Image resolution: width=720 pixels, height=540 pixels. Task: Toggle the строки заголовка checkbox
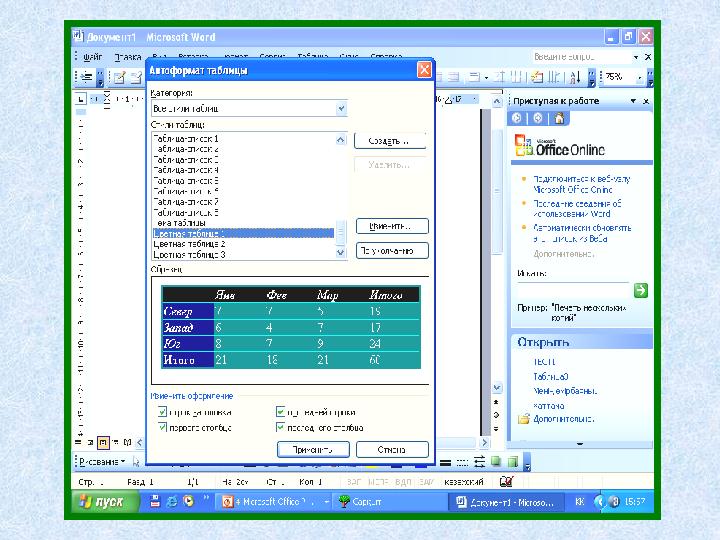click(x=162, y=412)
